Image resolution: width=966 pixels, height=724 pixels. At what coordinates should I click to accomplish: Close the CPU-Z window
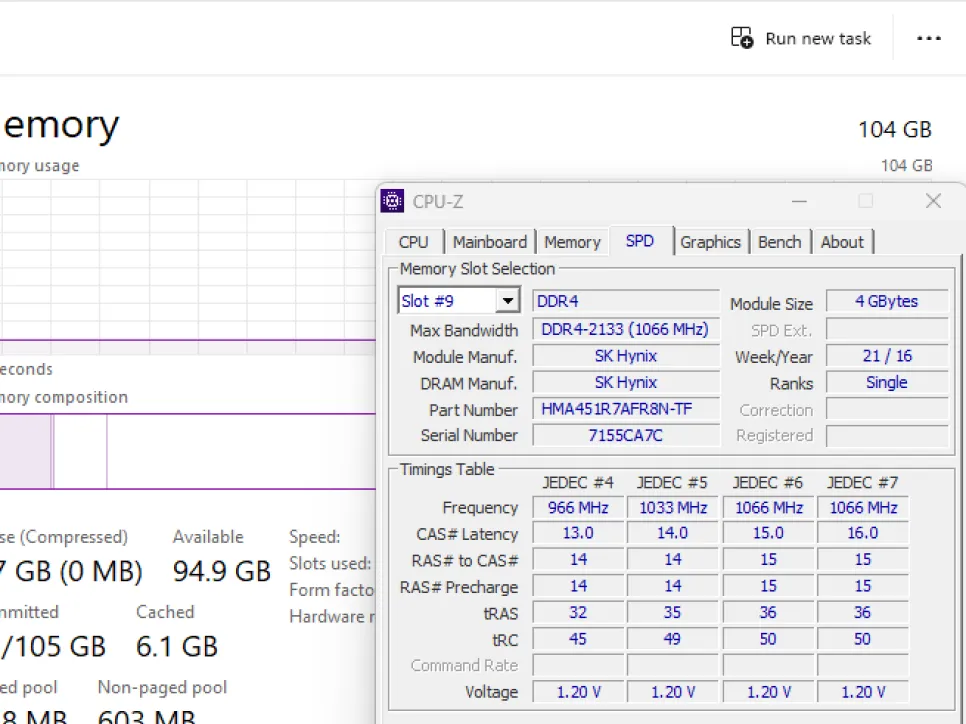933,201
